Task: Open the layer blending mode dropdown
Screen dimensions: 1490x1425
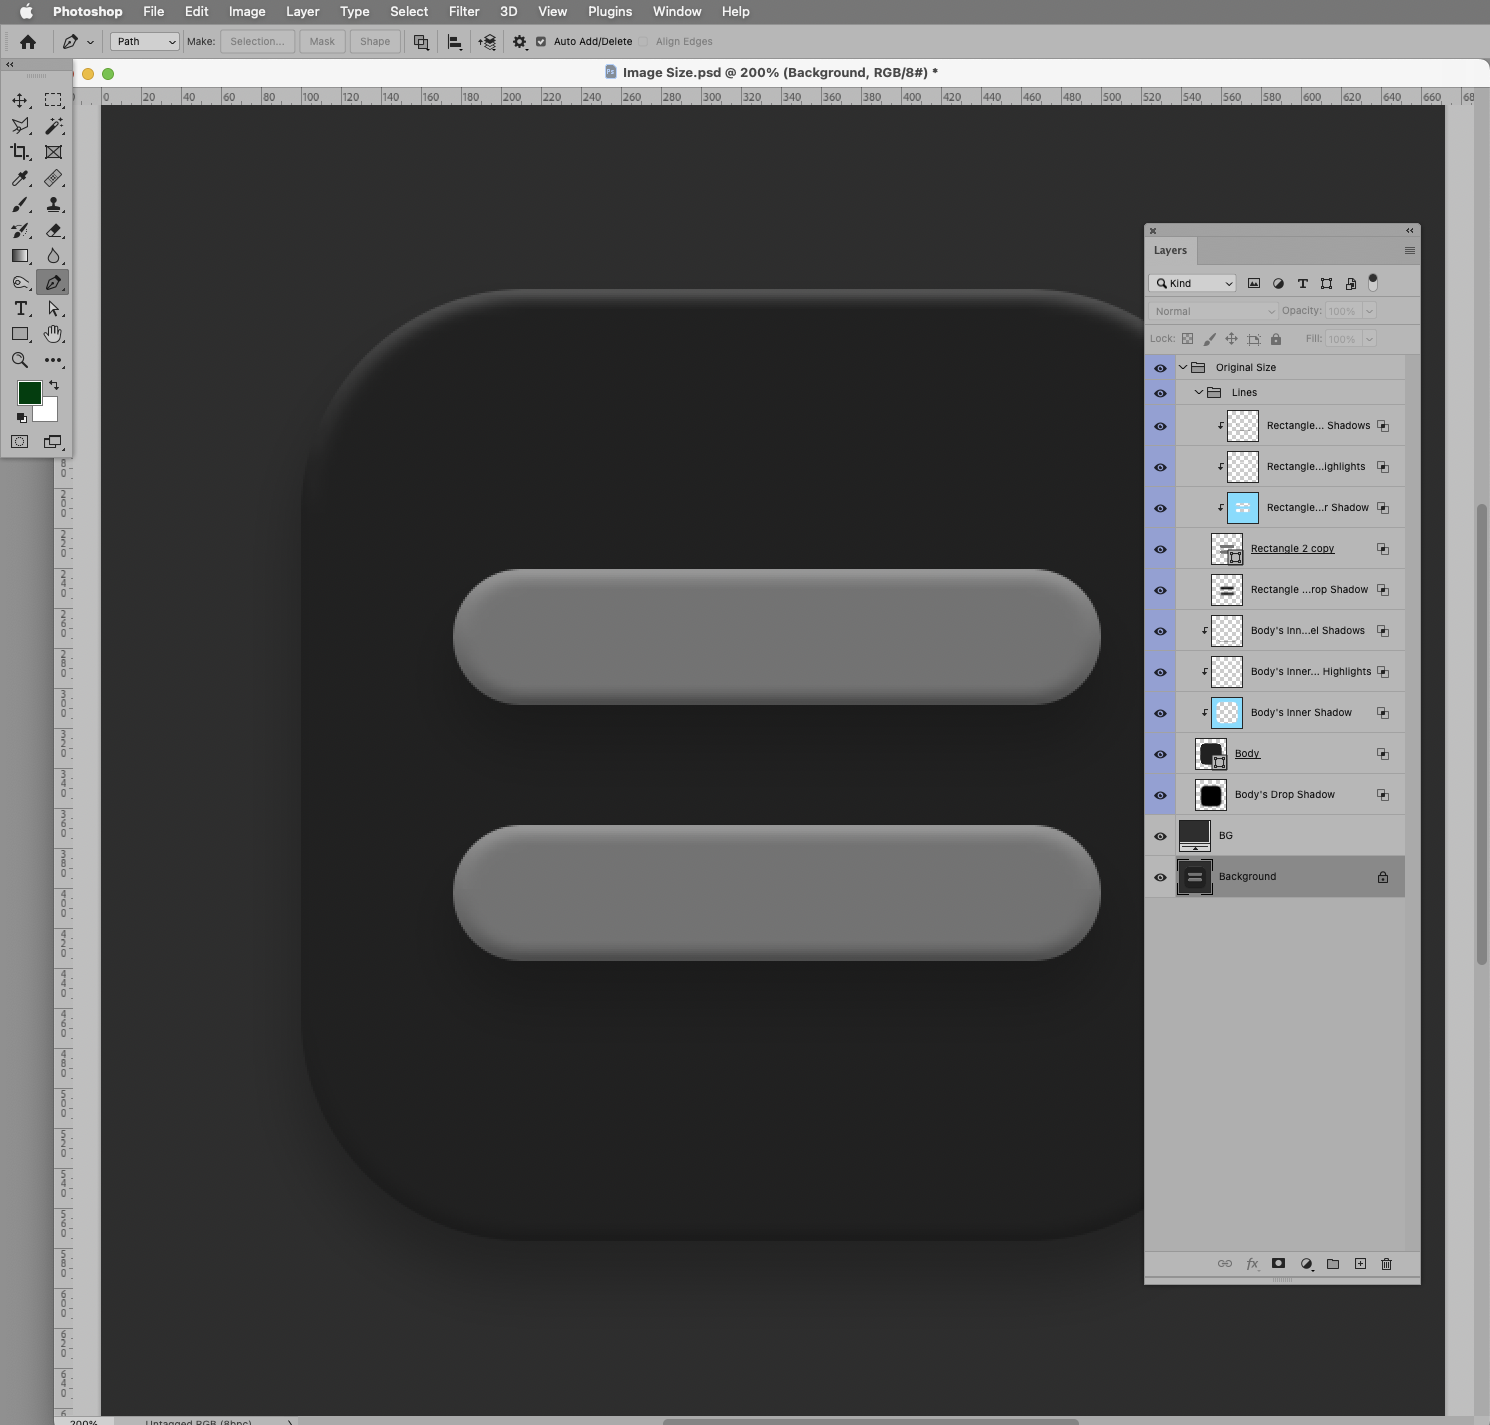Action: (1212, 311)
